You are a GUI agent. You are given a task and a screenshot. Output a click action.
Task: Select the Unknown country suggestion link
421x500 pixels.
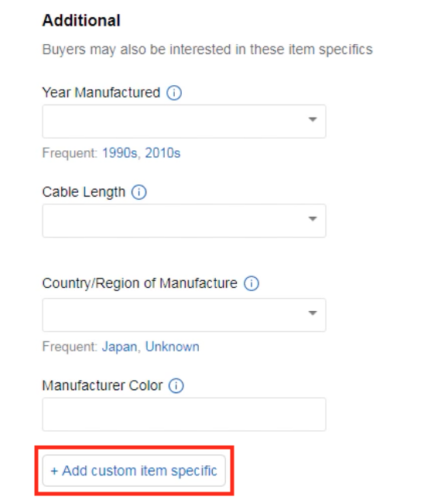point(172,347)
